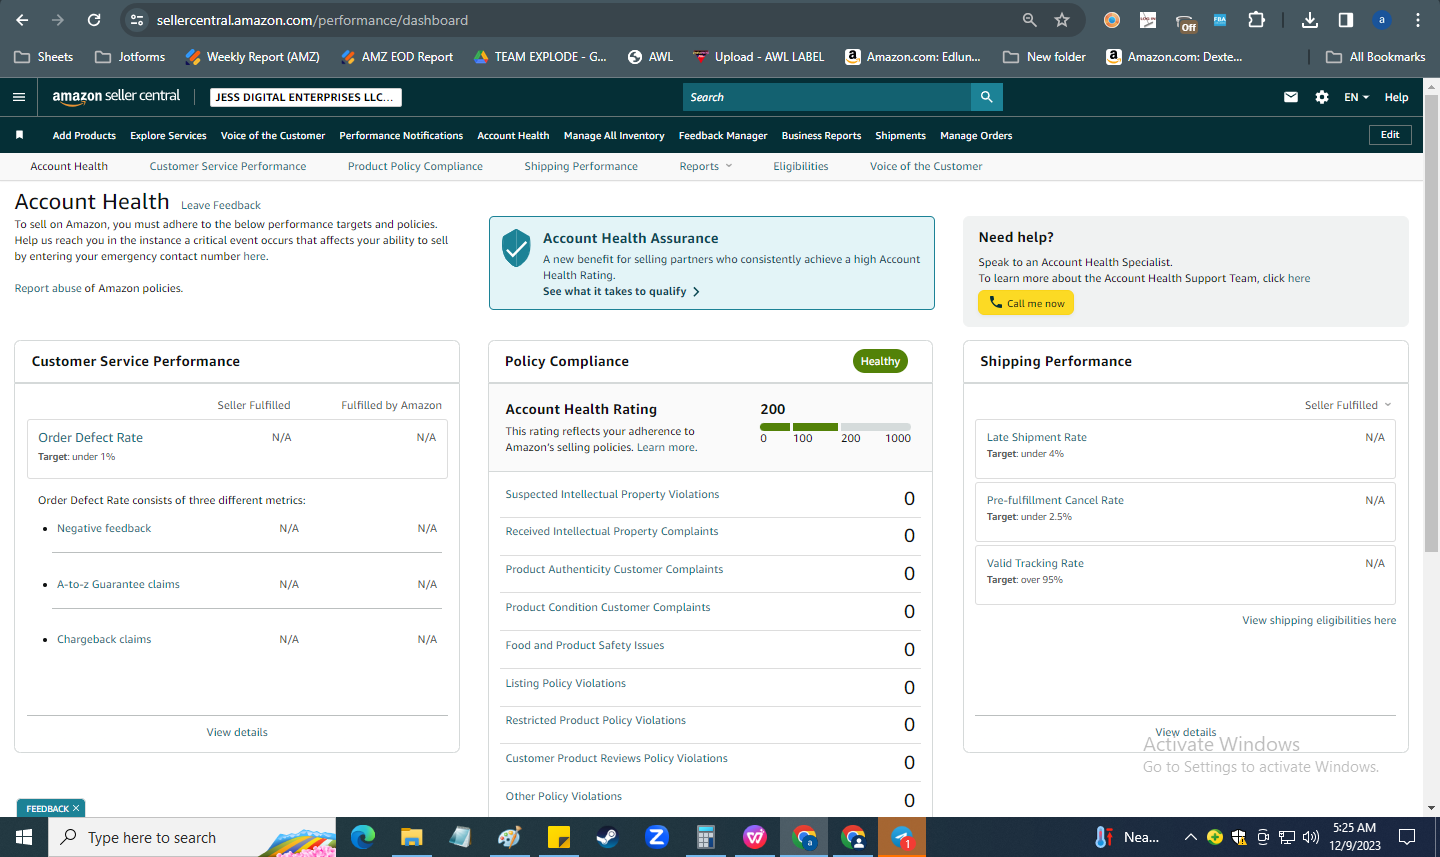
Task: Toggle the browser side panel icon
Action: (x=1346, y=20)
